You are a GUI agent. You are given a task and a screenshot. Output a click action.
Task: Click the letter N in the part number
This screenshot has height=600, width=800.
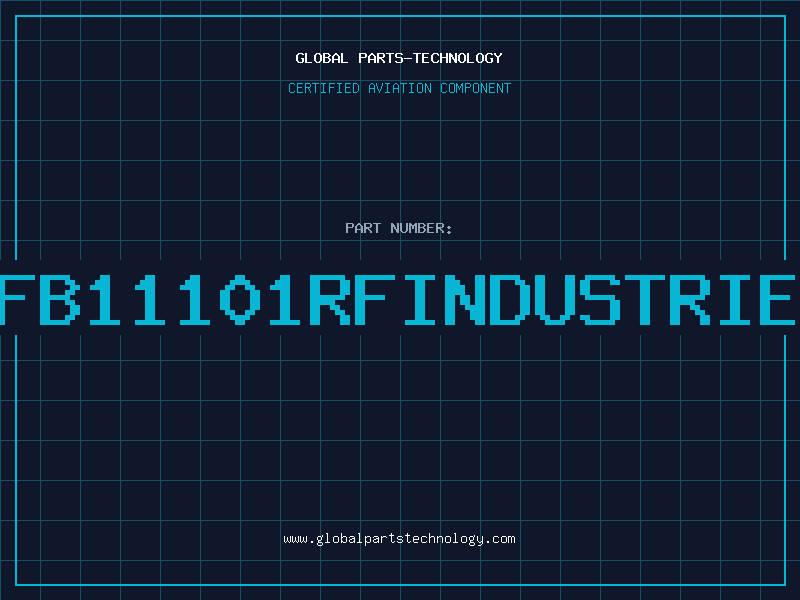coord(468,300)
